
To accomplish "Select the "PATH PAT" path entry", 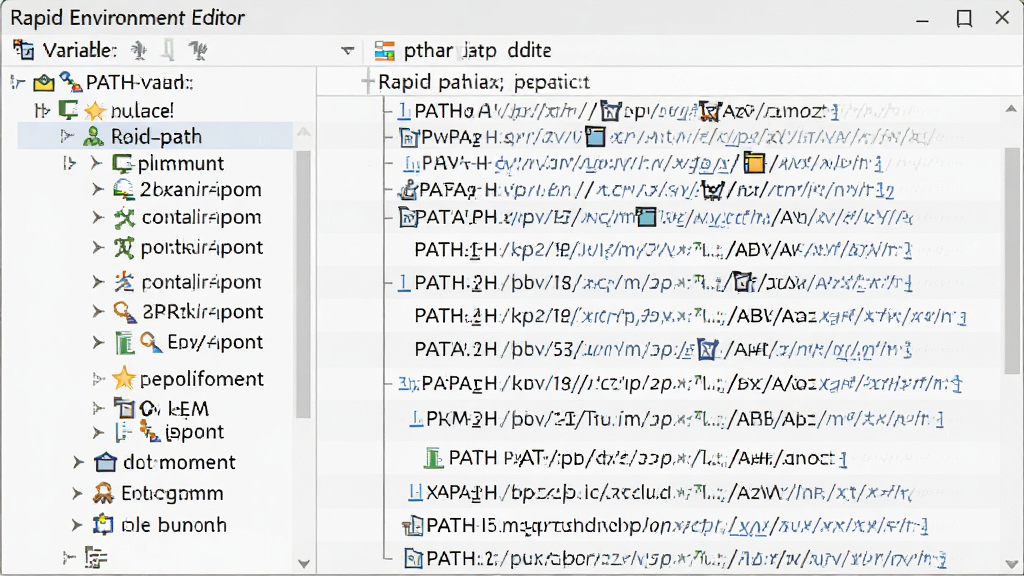I will (636, 458).
